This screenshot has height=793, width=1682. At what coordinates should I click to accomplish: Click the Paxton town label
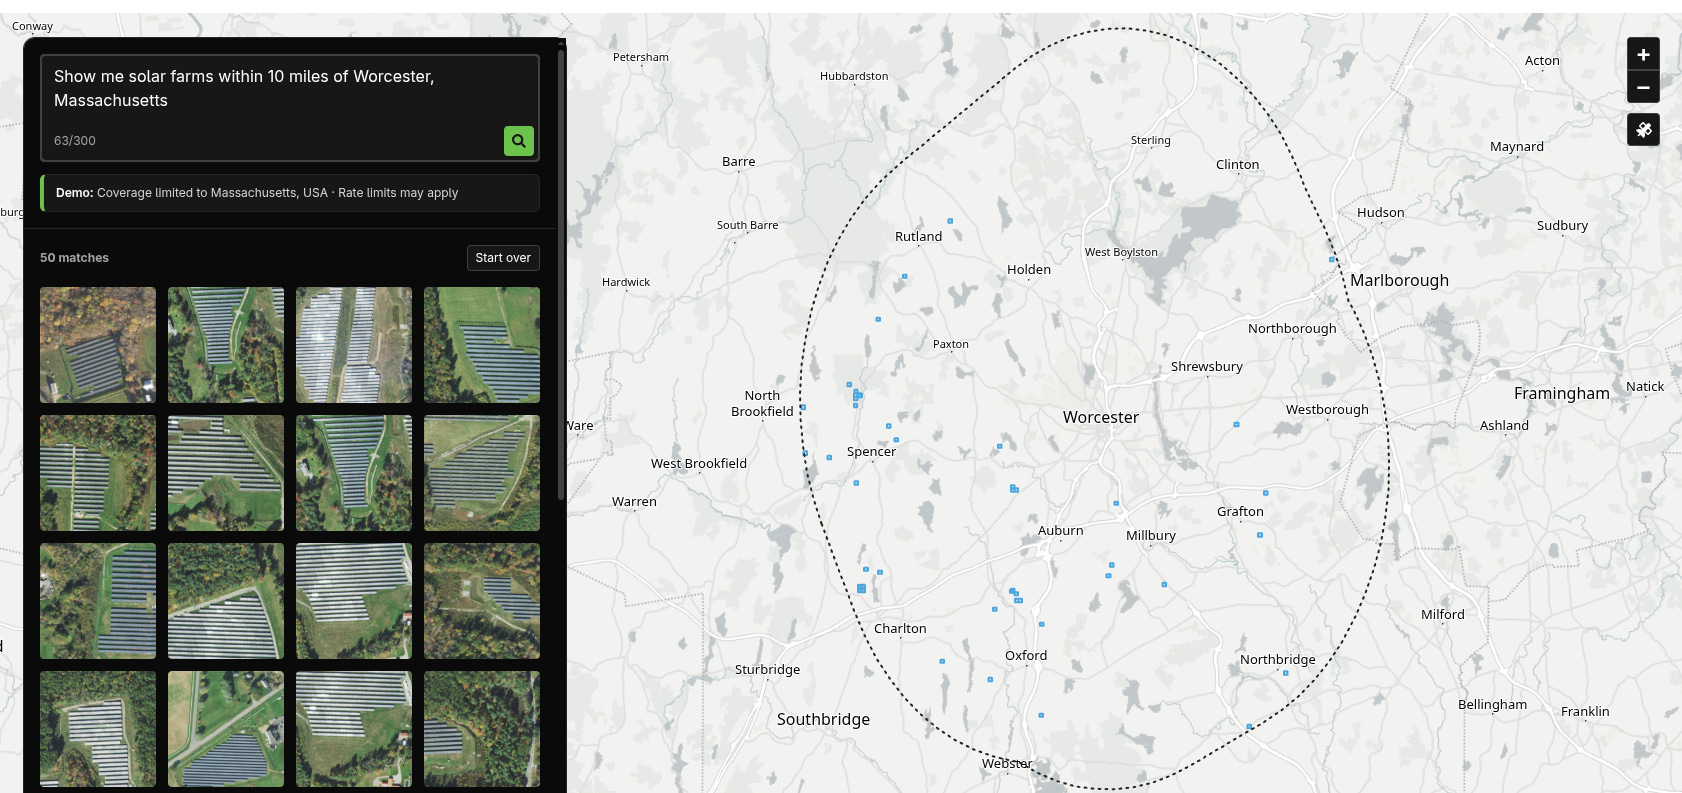coord(951,344)
